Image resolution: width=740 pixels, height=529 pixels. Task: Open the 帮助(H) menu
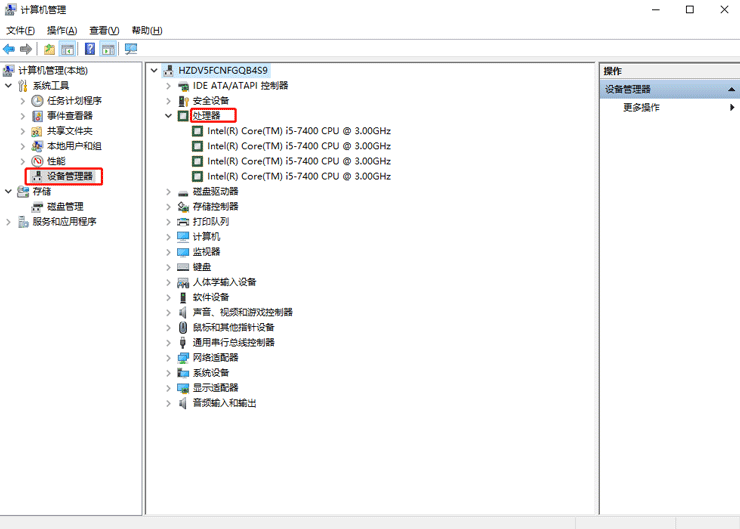click(x=147, y=31)
